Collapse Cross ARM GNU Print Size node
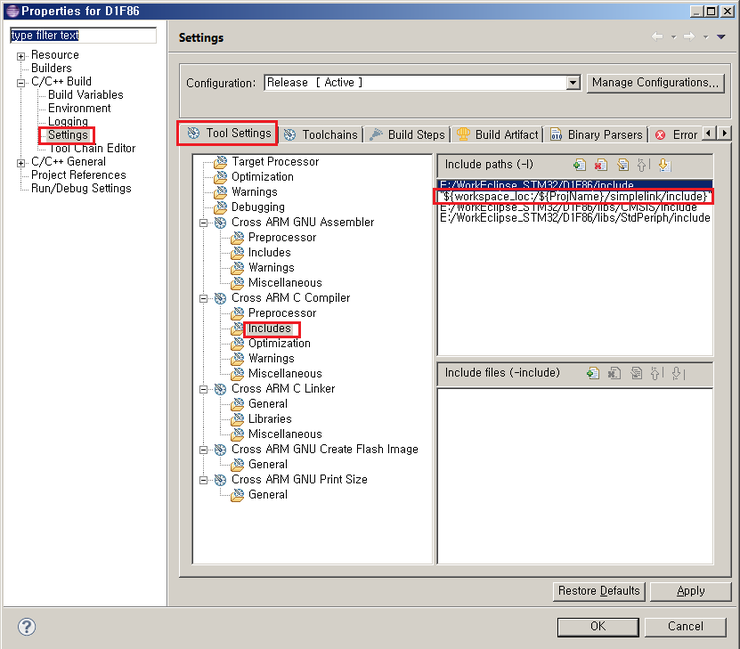740x649 pixels. coord(203,480)
